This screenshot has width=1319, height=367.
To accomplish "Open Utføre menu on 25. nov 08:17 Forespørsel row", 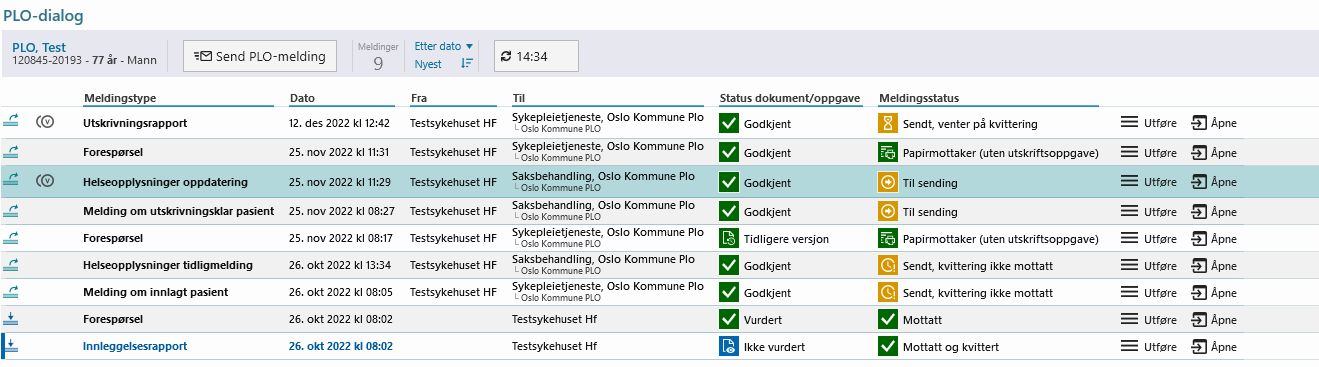I will [1148, 238].
